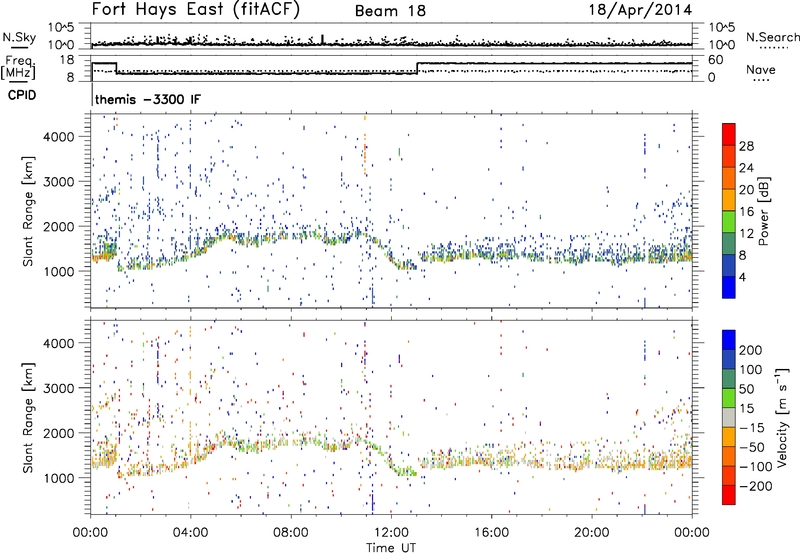Click the '200' velocity colorbar value
This screenshot has height=554, width=800.
751,350
